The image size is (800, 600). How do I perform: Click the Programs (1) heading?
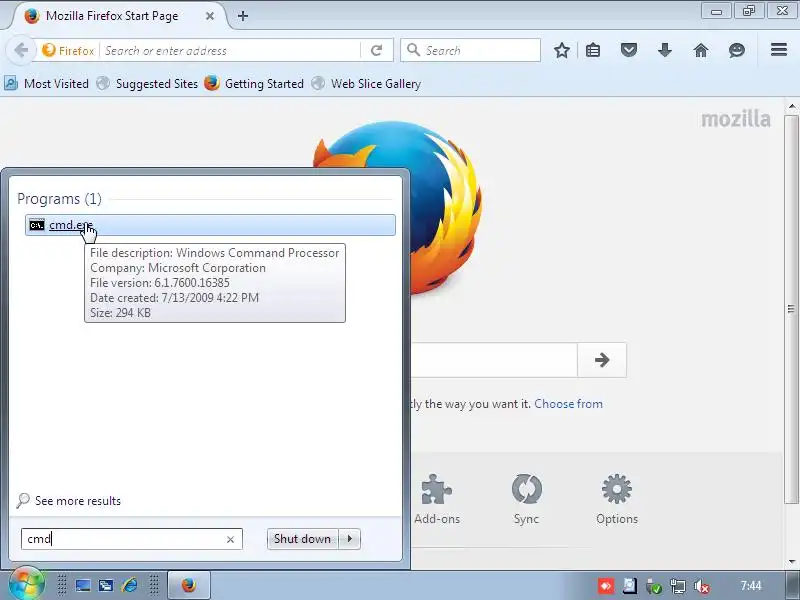59,198
